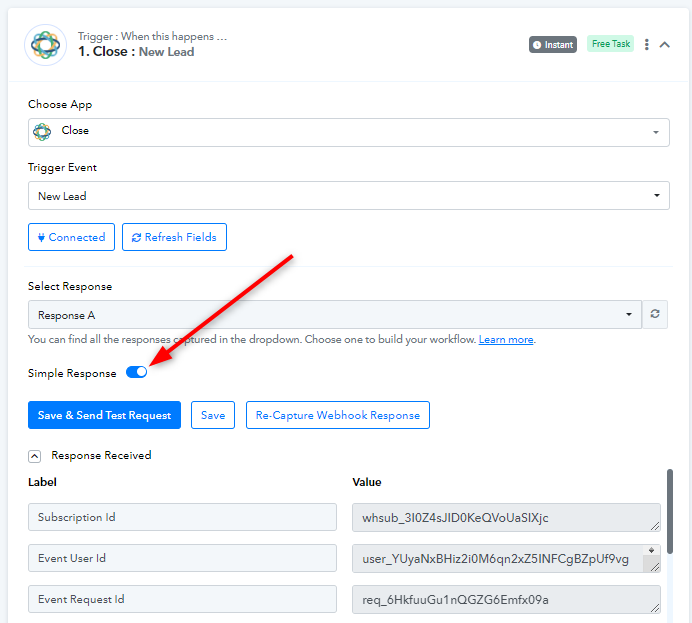Collapse the Response Received section
The image size is (692, 623).
[x=34, y=456]
